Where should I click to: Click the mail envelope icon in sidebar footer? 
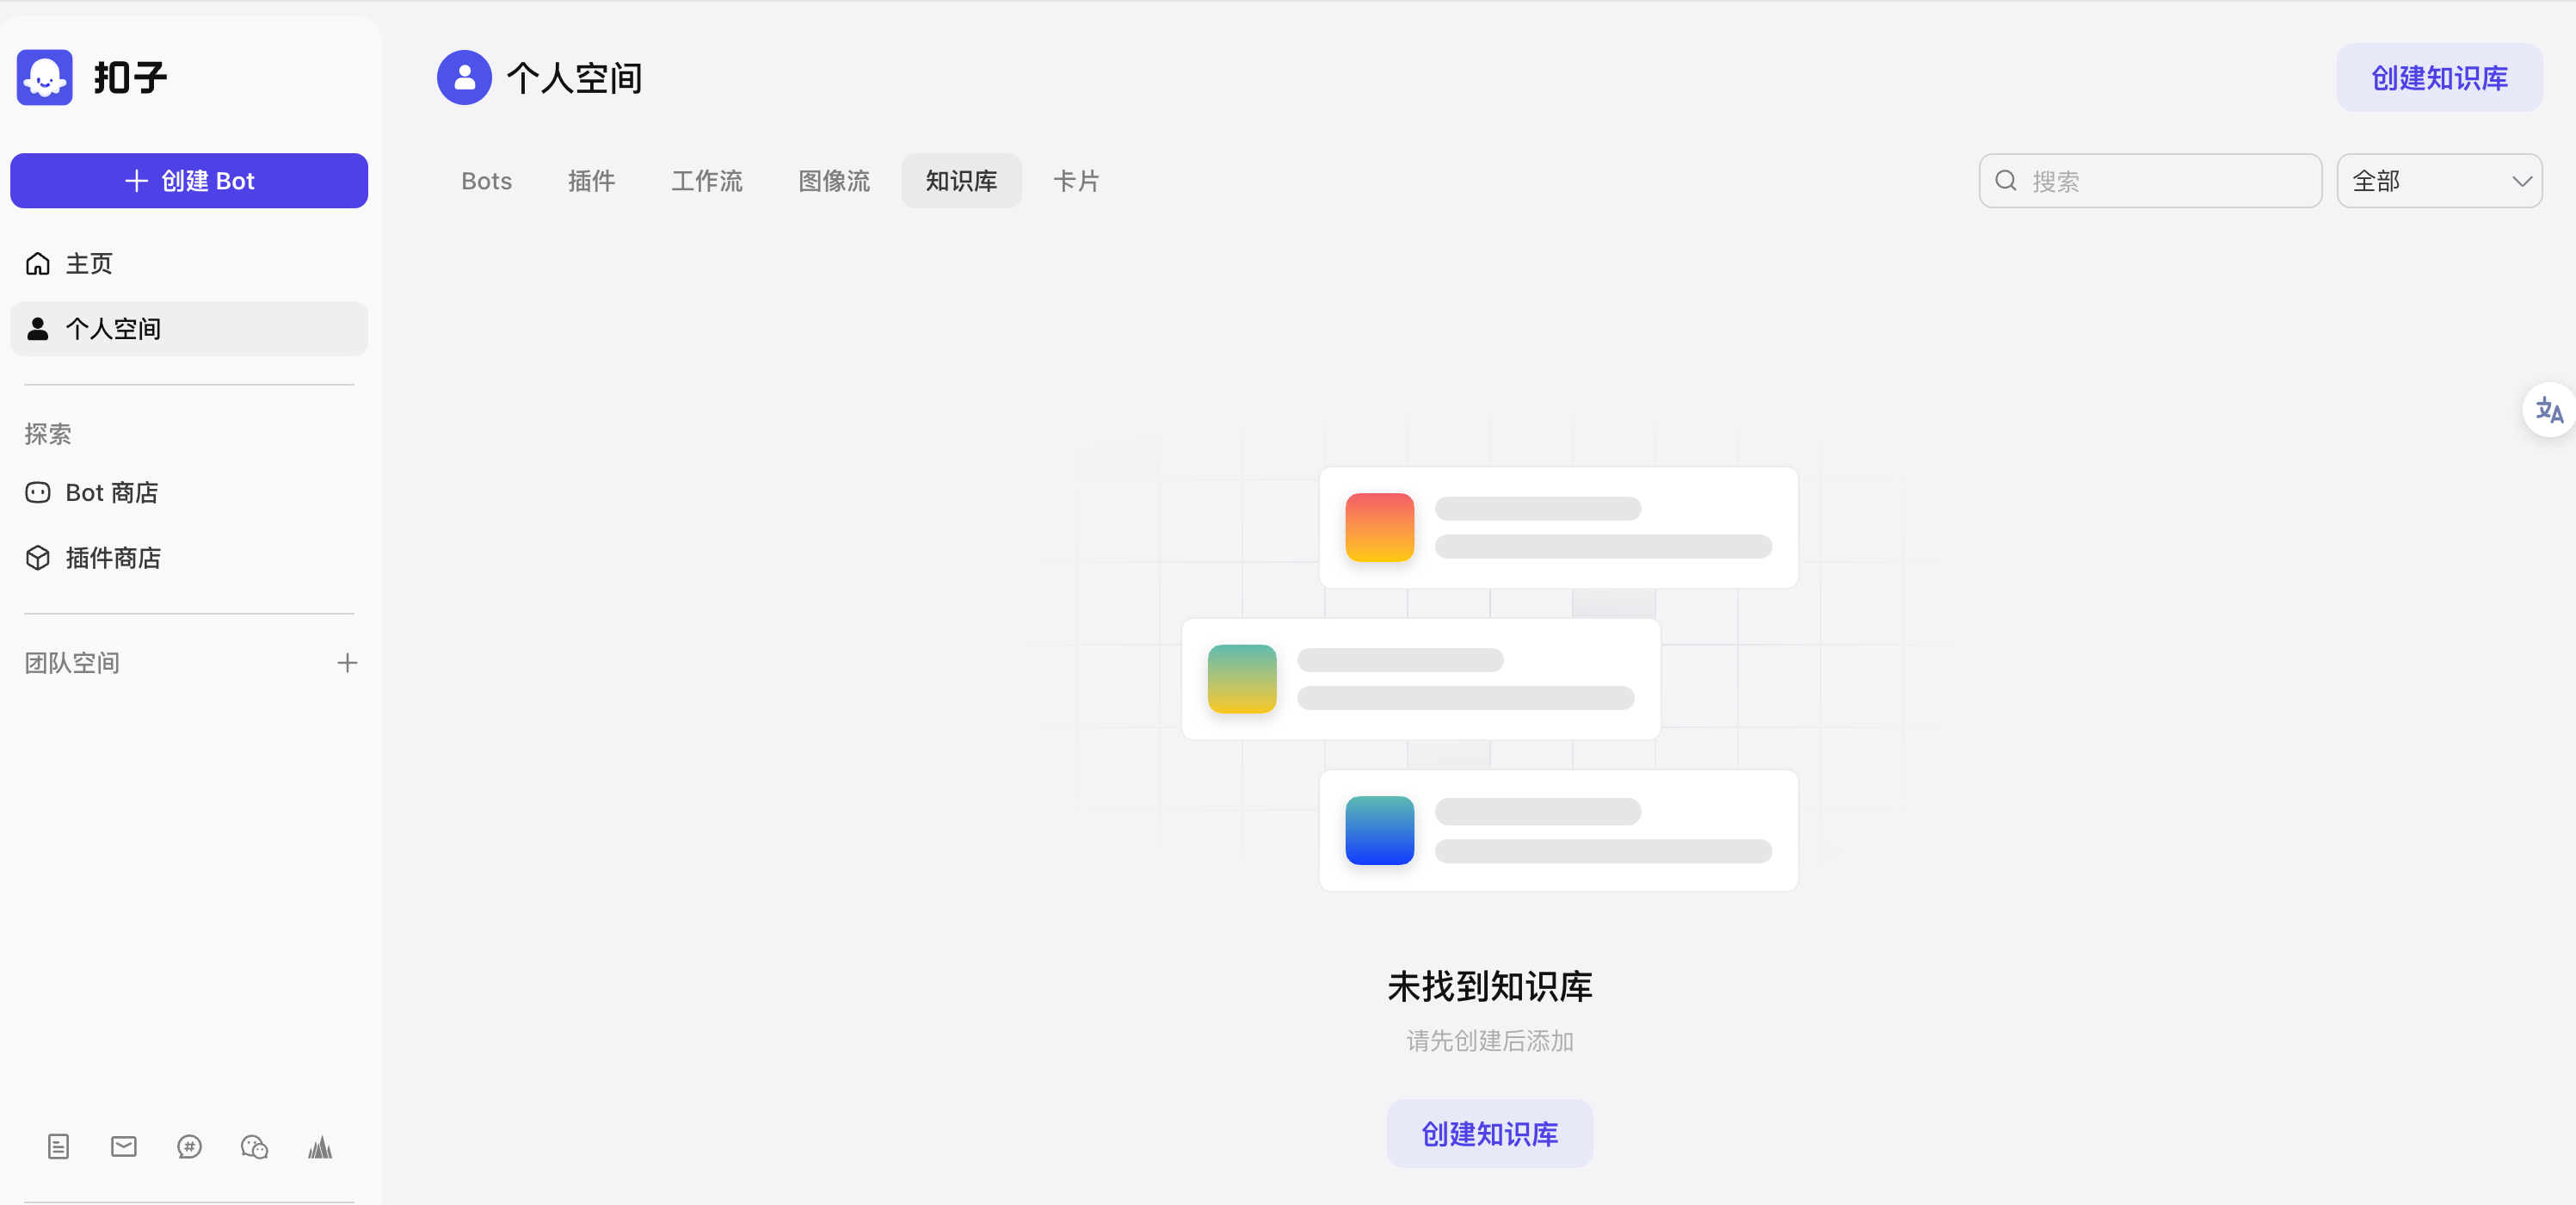coord(124,1146)
